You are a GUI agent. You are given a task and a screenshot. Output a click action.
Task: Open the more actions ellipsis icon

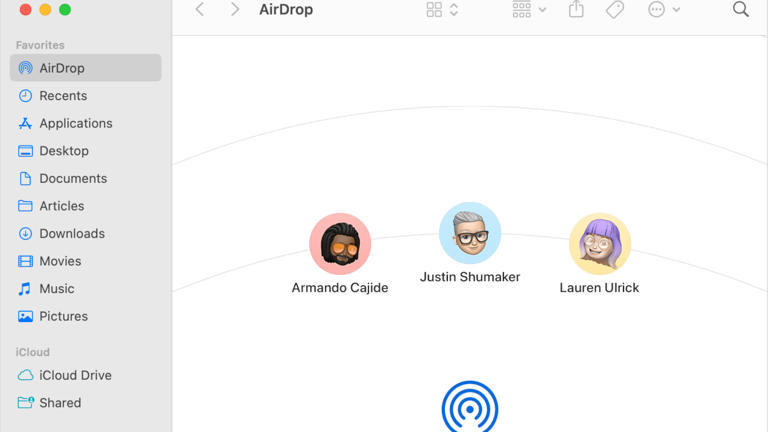point(656,9)
